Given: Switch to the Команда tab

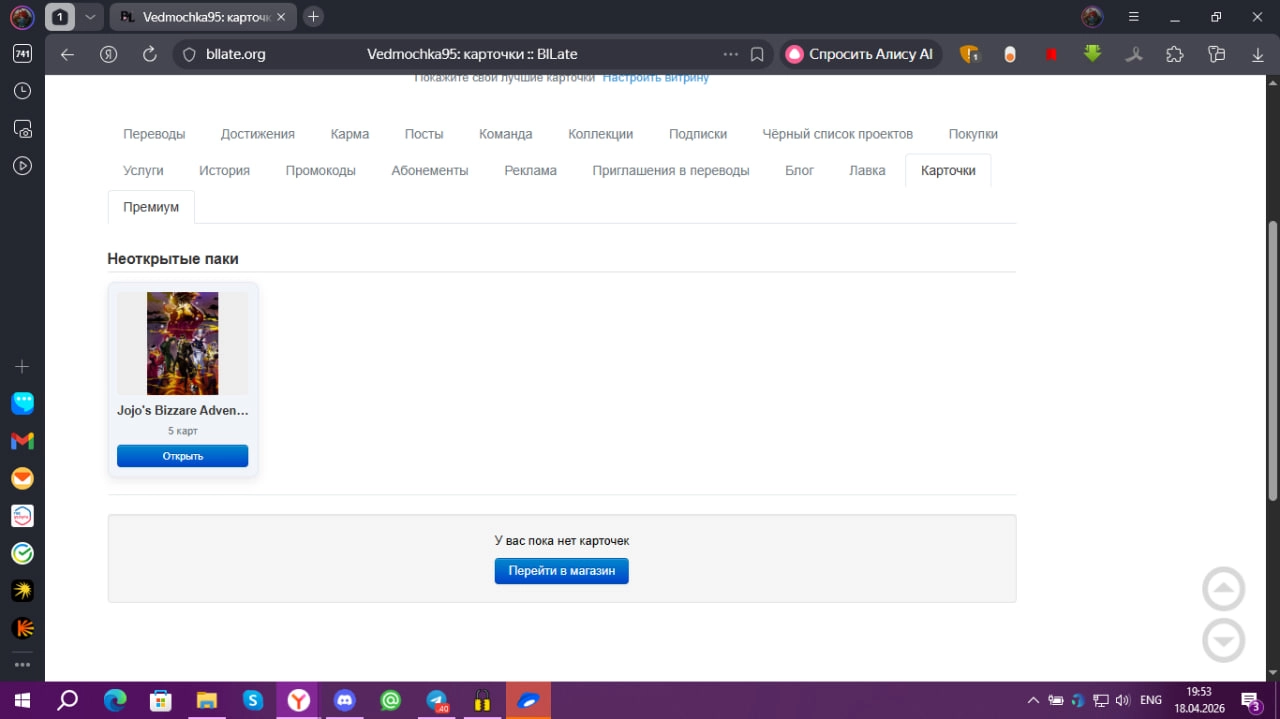Looking at the screenshot, I should [x=506, y=134].
